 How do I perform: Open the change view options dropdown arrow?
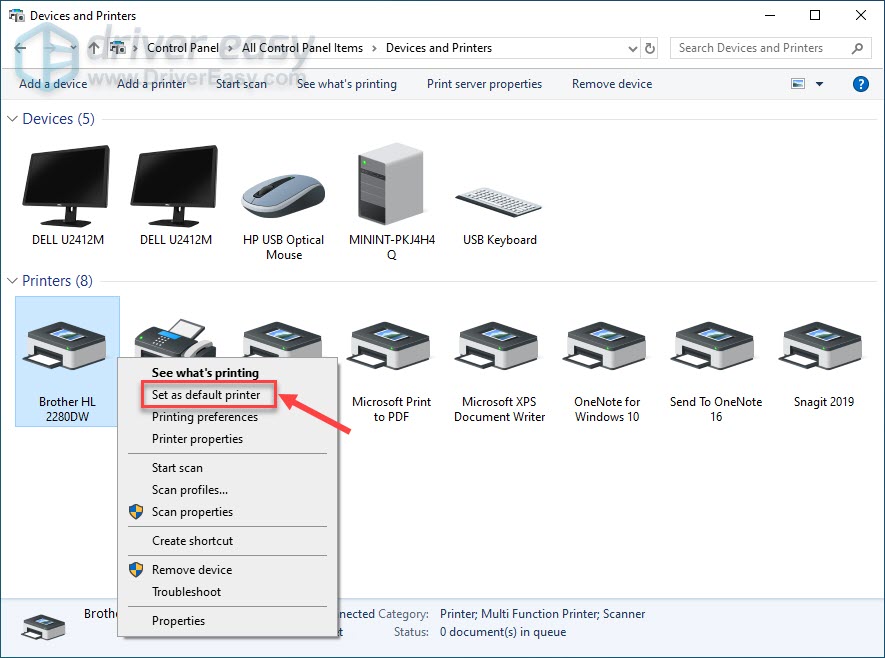[x=819, y=84]
